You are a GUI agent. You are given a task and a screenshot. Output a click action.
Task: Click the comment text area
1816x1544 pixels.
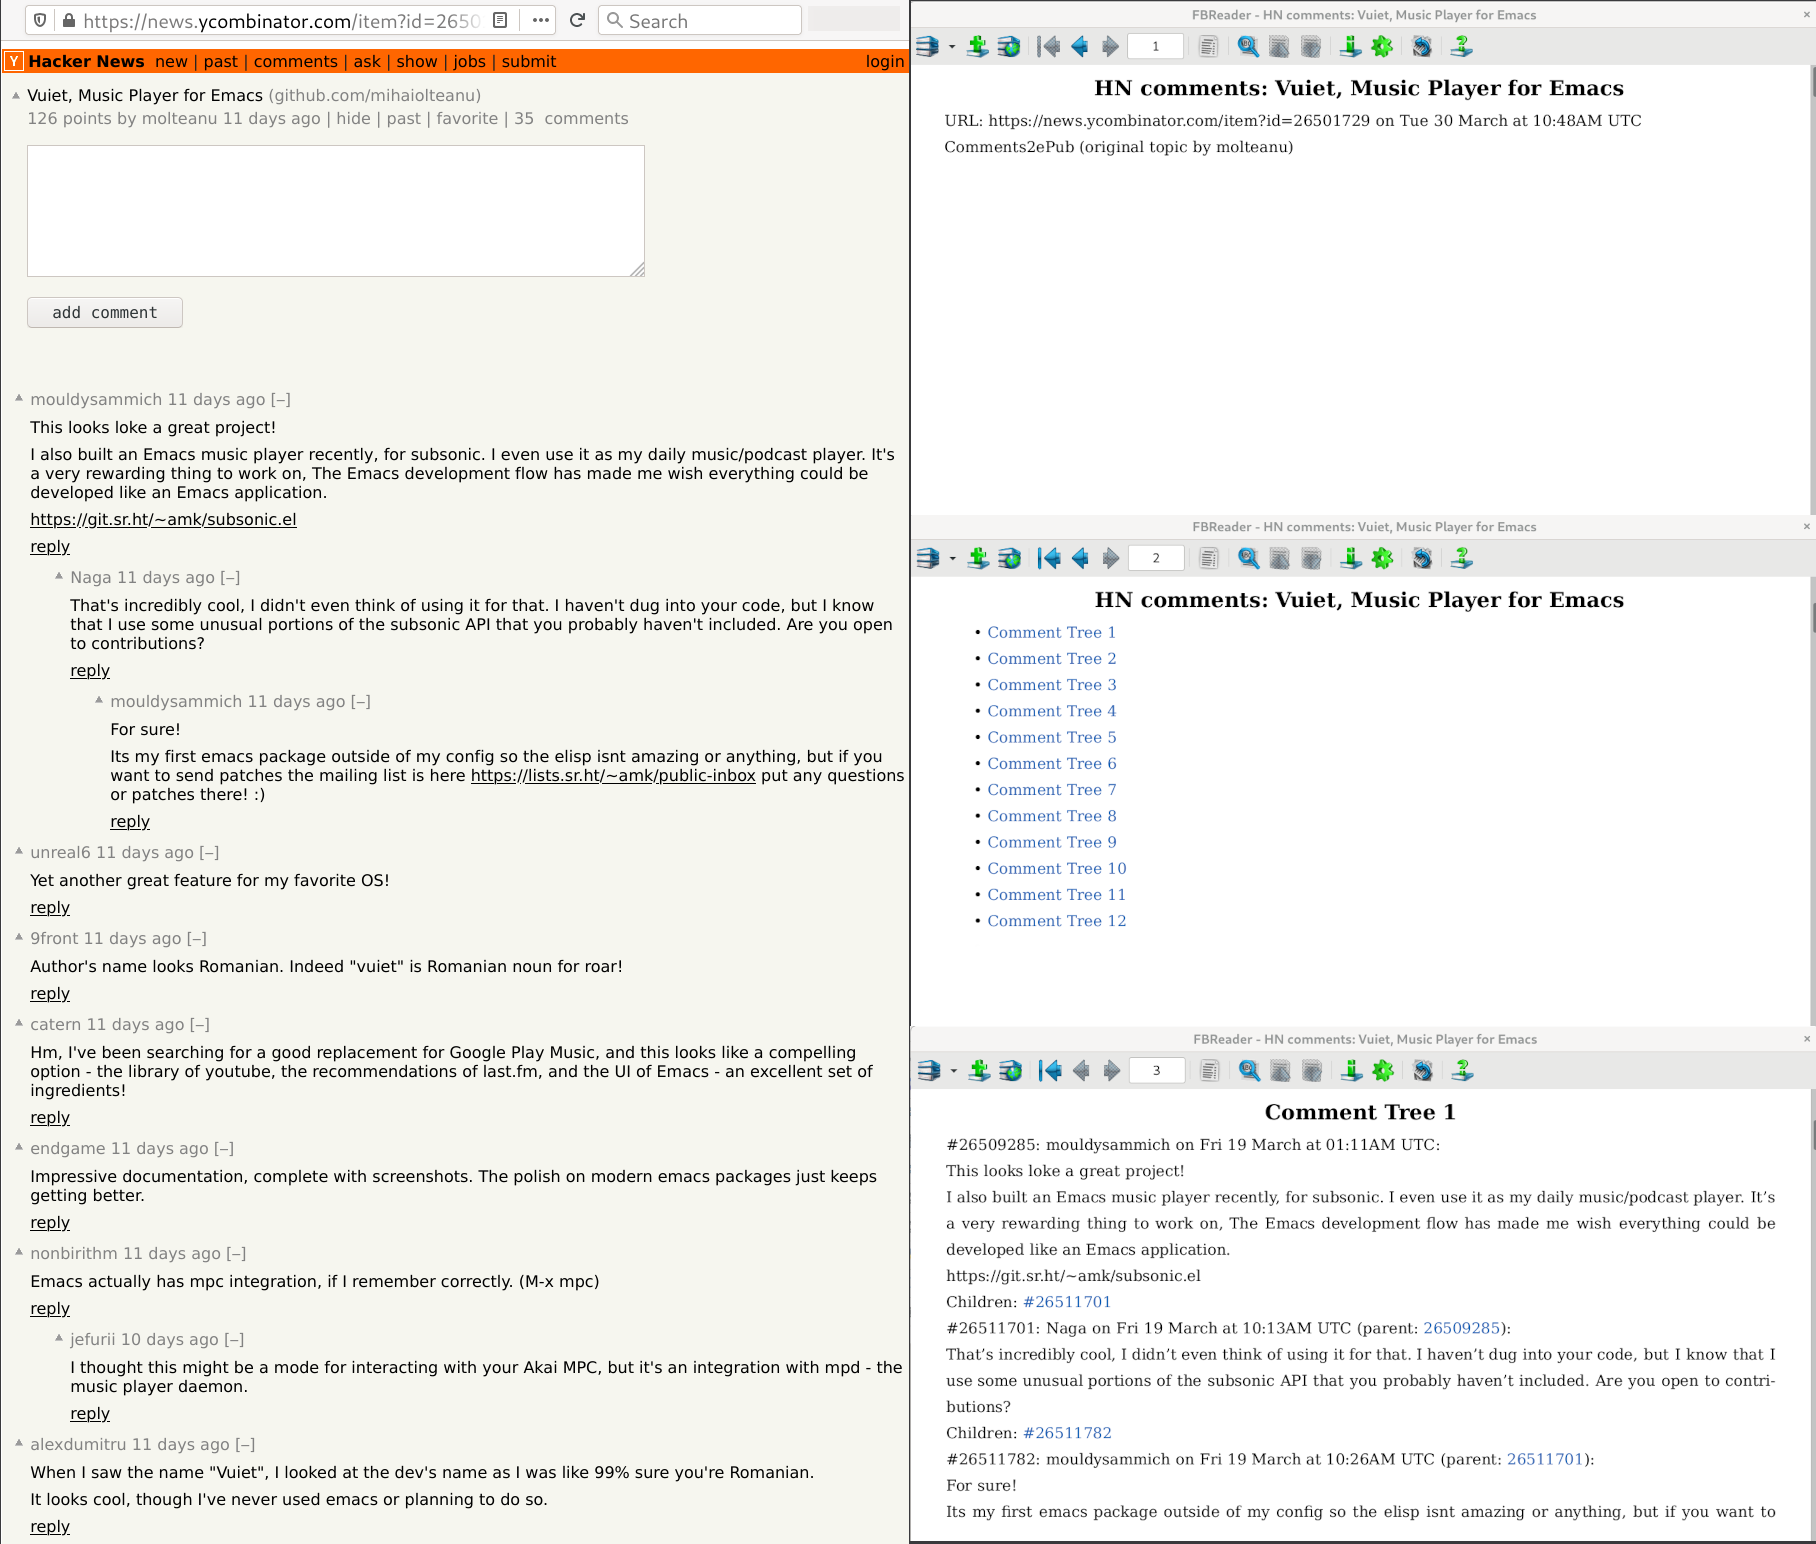tap(336, 211)
